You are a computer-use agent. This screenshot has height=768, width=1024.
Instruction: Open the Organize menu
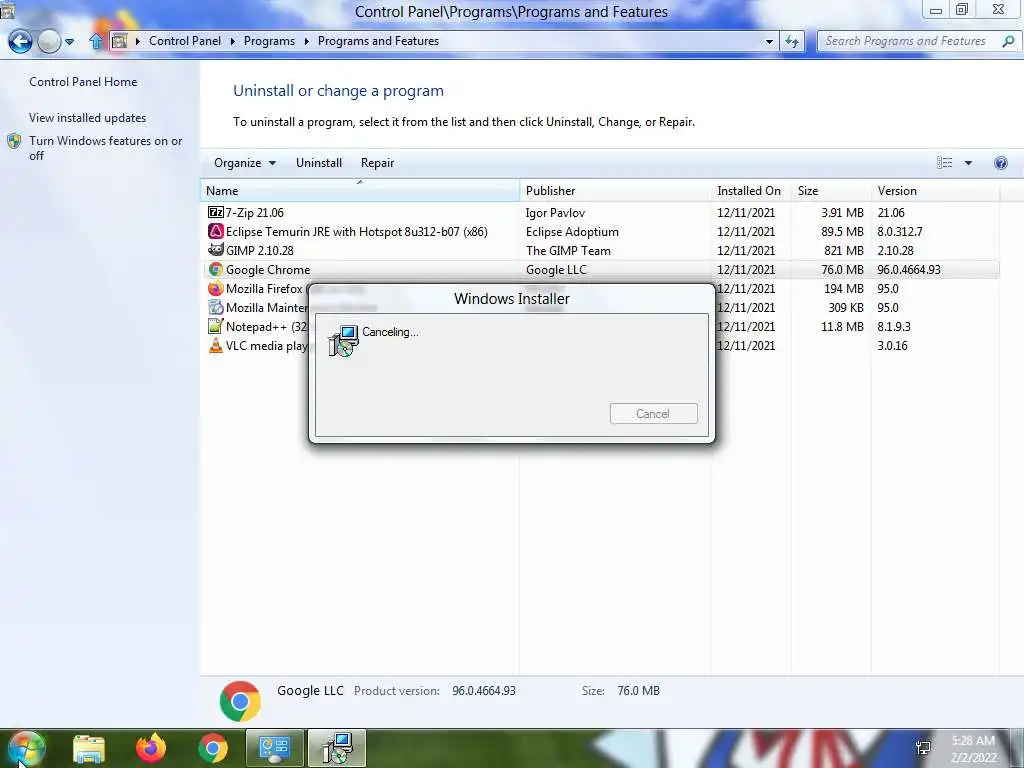click(245, 163)
